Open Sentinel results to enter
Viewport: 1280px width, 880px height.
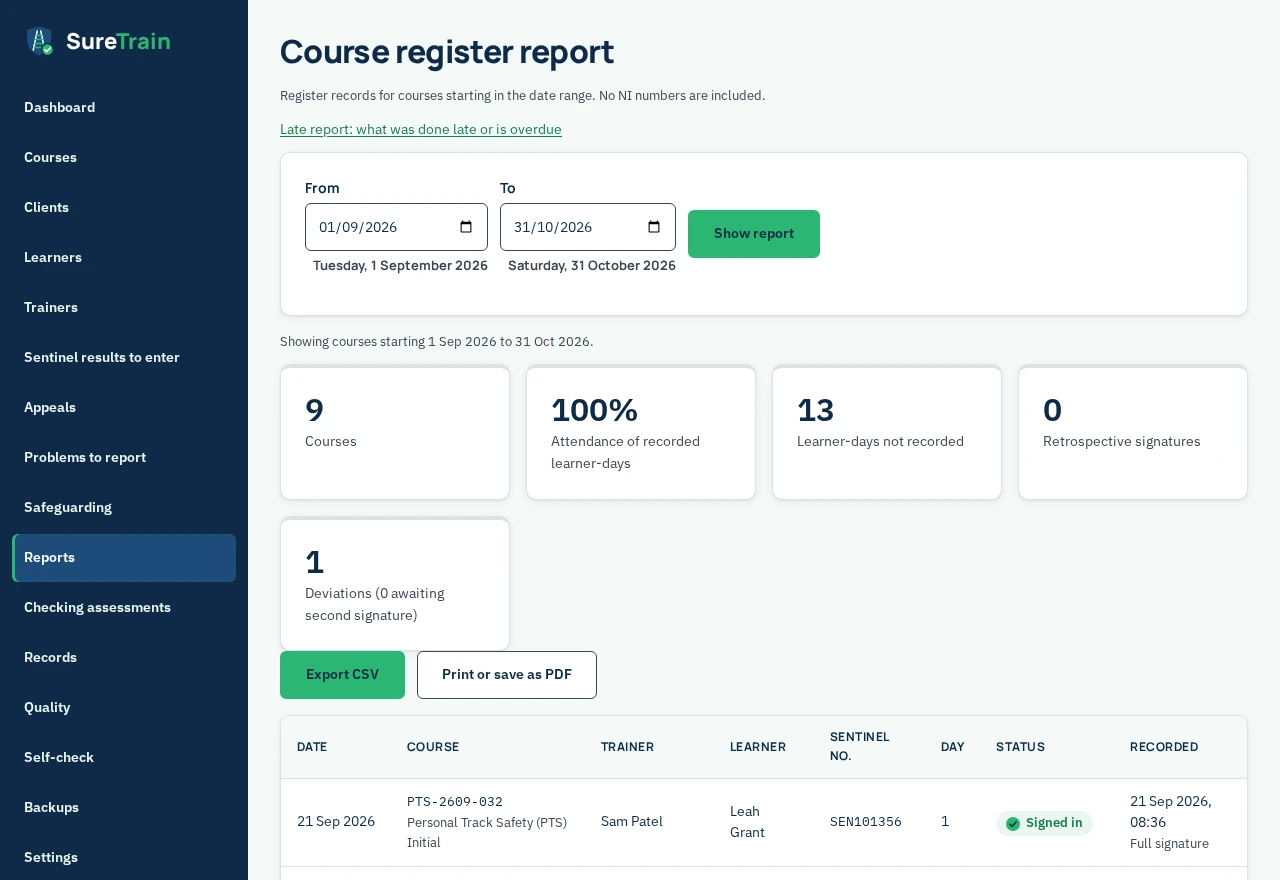(124, 358)
